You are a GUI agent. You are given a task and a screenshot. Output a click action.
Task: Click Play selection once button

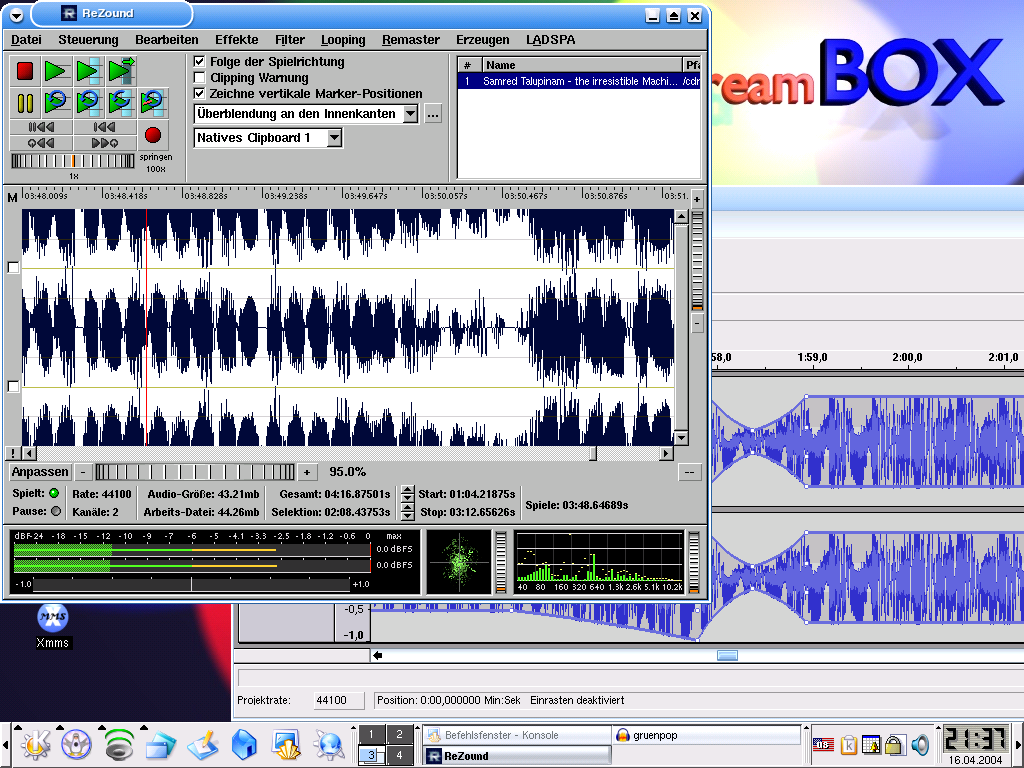[88, 71]
